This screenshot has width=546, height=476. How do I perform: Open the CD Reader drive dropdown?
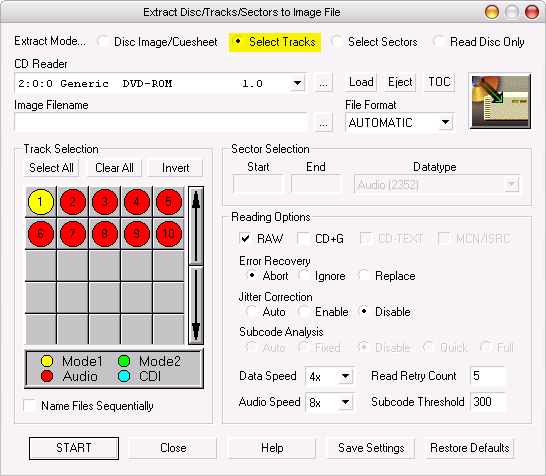point(297,83)
